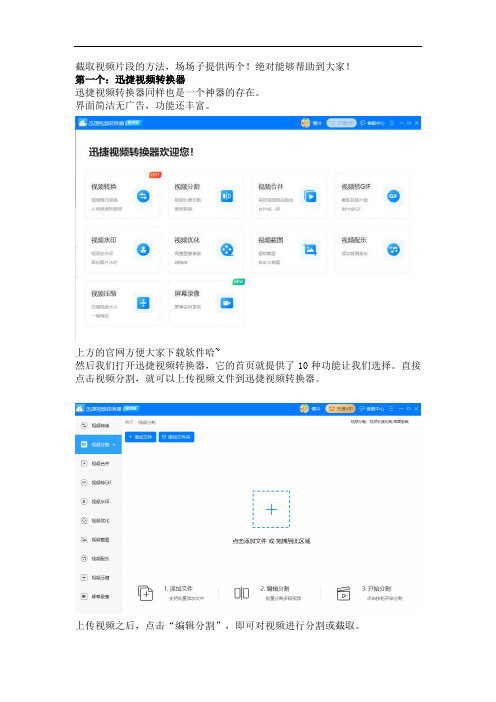Click the line 界面简洁无广告,功能还丰富。

(142, 106)
